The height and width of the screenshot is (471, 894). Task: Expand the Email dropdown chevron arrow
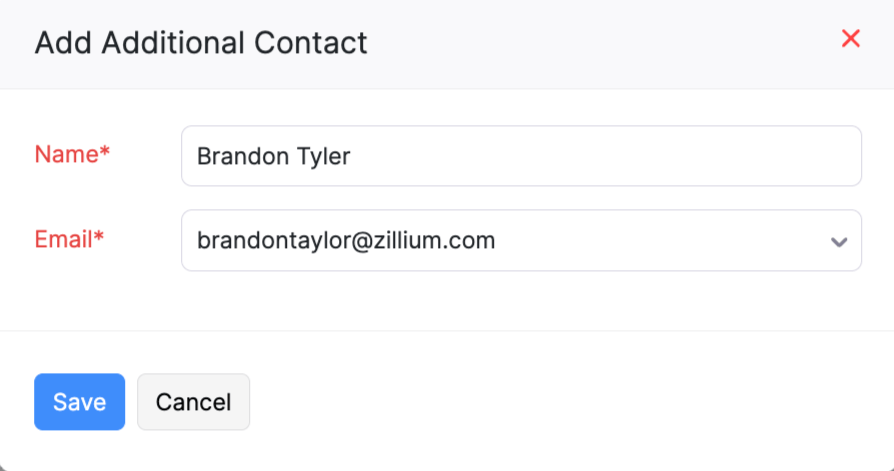point(839,241)
